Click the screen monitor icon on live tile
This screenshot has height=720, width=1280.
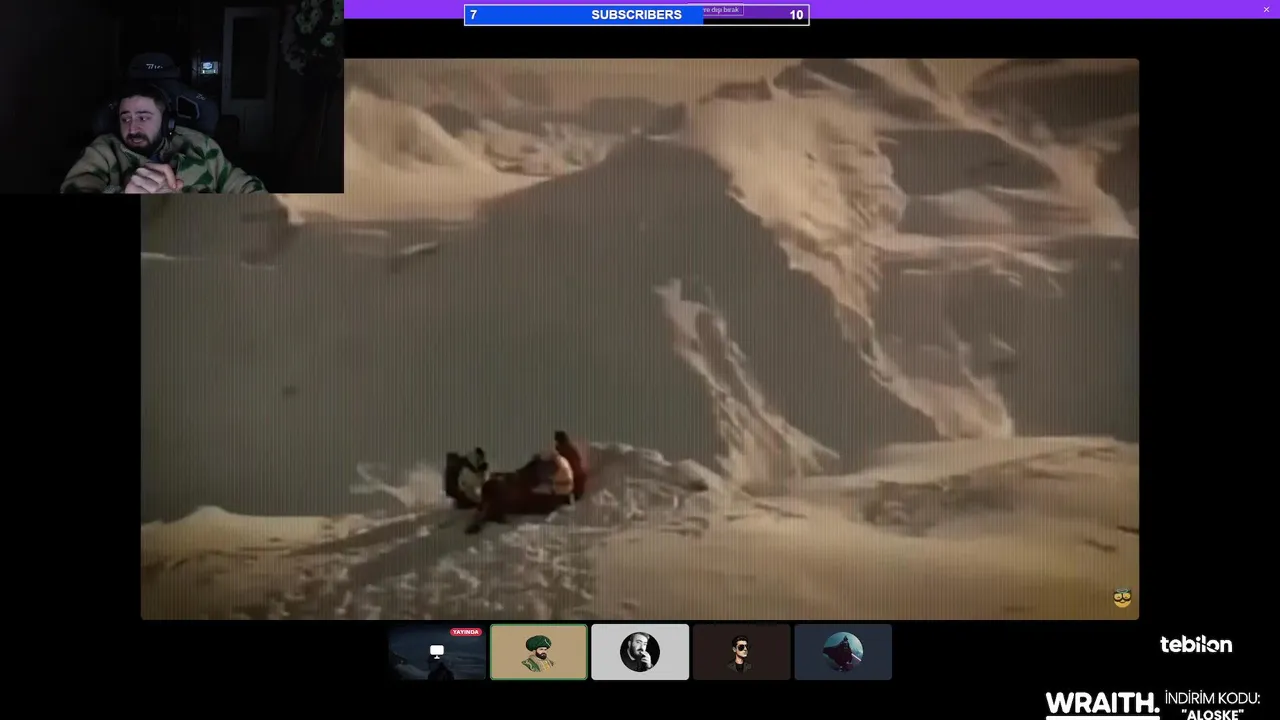(x=437, y=651)
